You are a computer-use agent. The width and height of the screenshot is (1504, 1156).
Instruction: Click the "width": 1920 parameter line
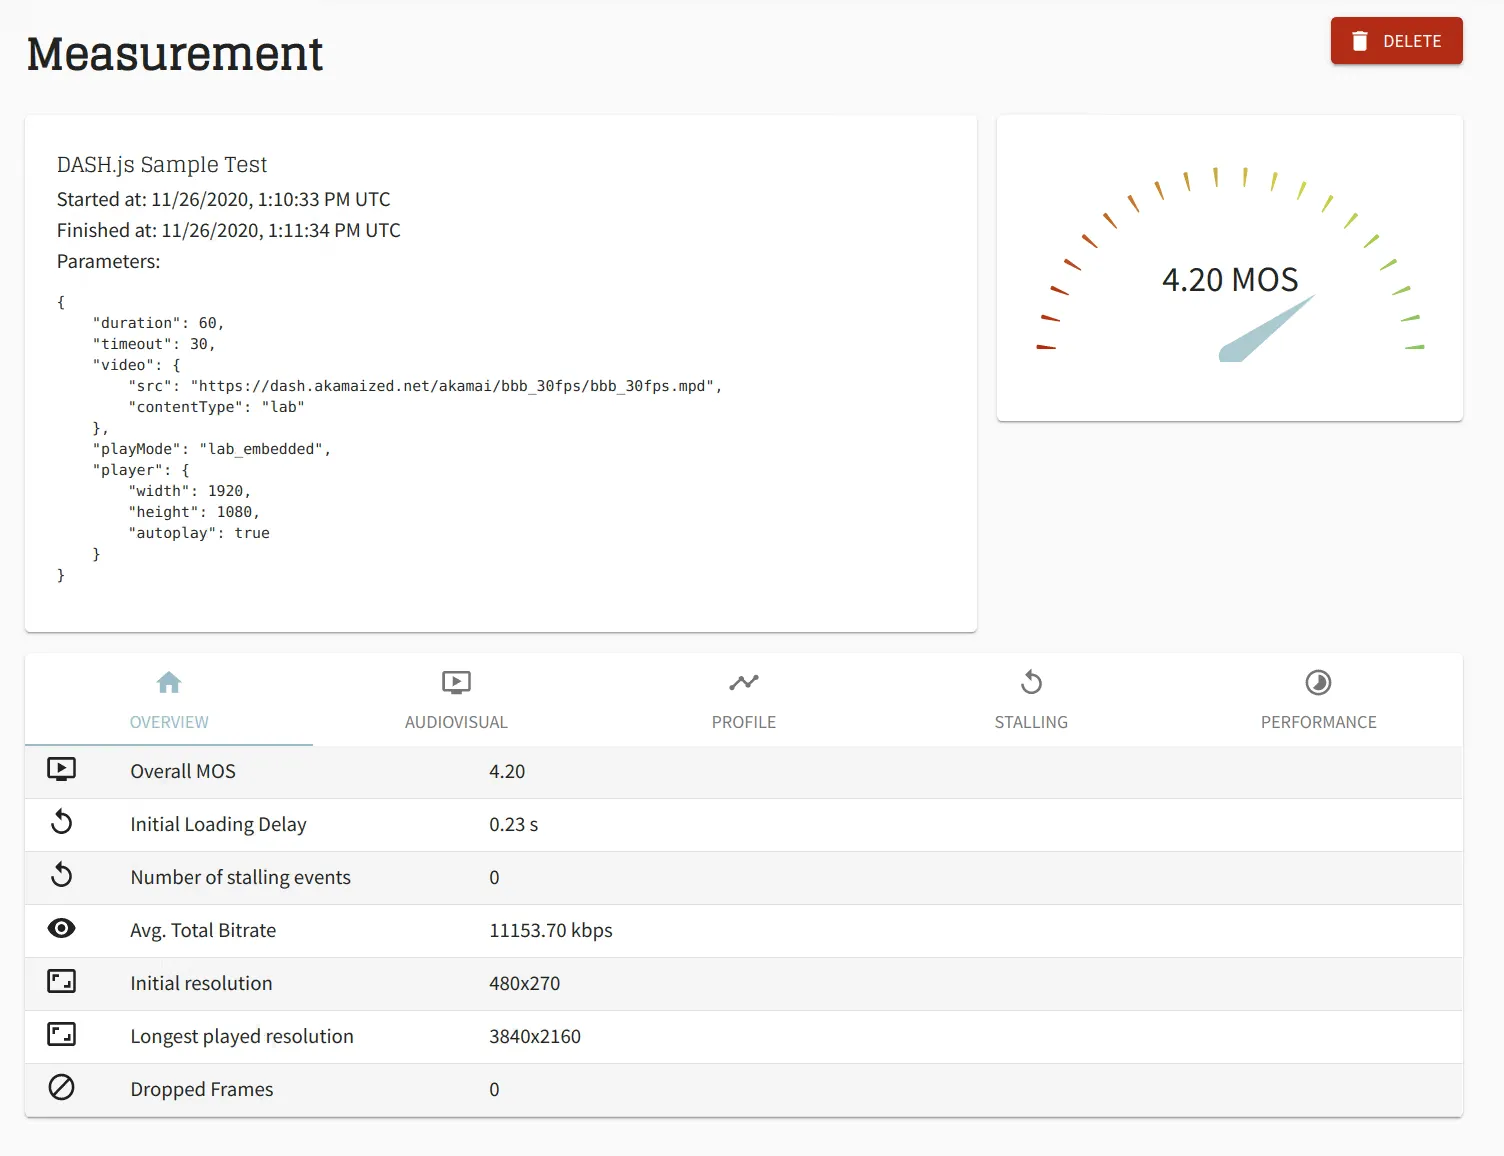[x=189, y=491]
